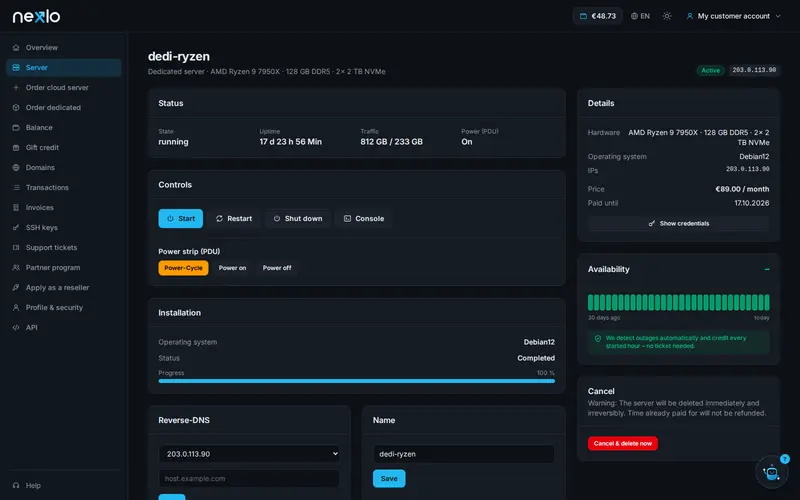The width and height of the screenshot is (800, 500).
Task: Click the API code icon in sidebar
Action: (x=16, y=328)
